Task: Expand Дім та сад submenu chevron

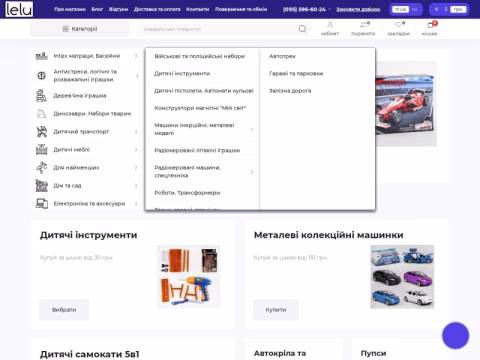Action: (x=136, y=186)
